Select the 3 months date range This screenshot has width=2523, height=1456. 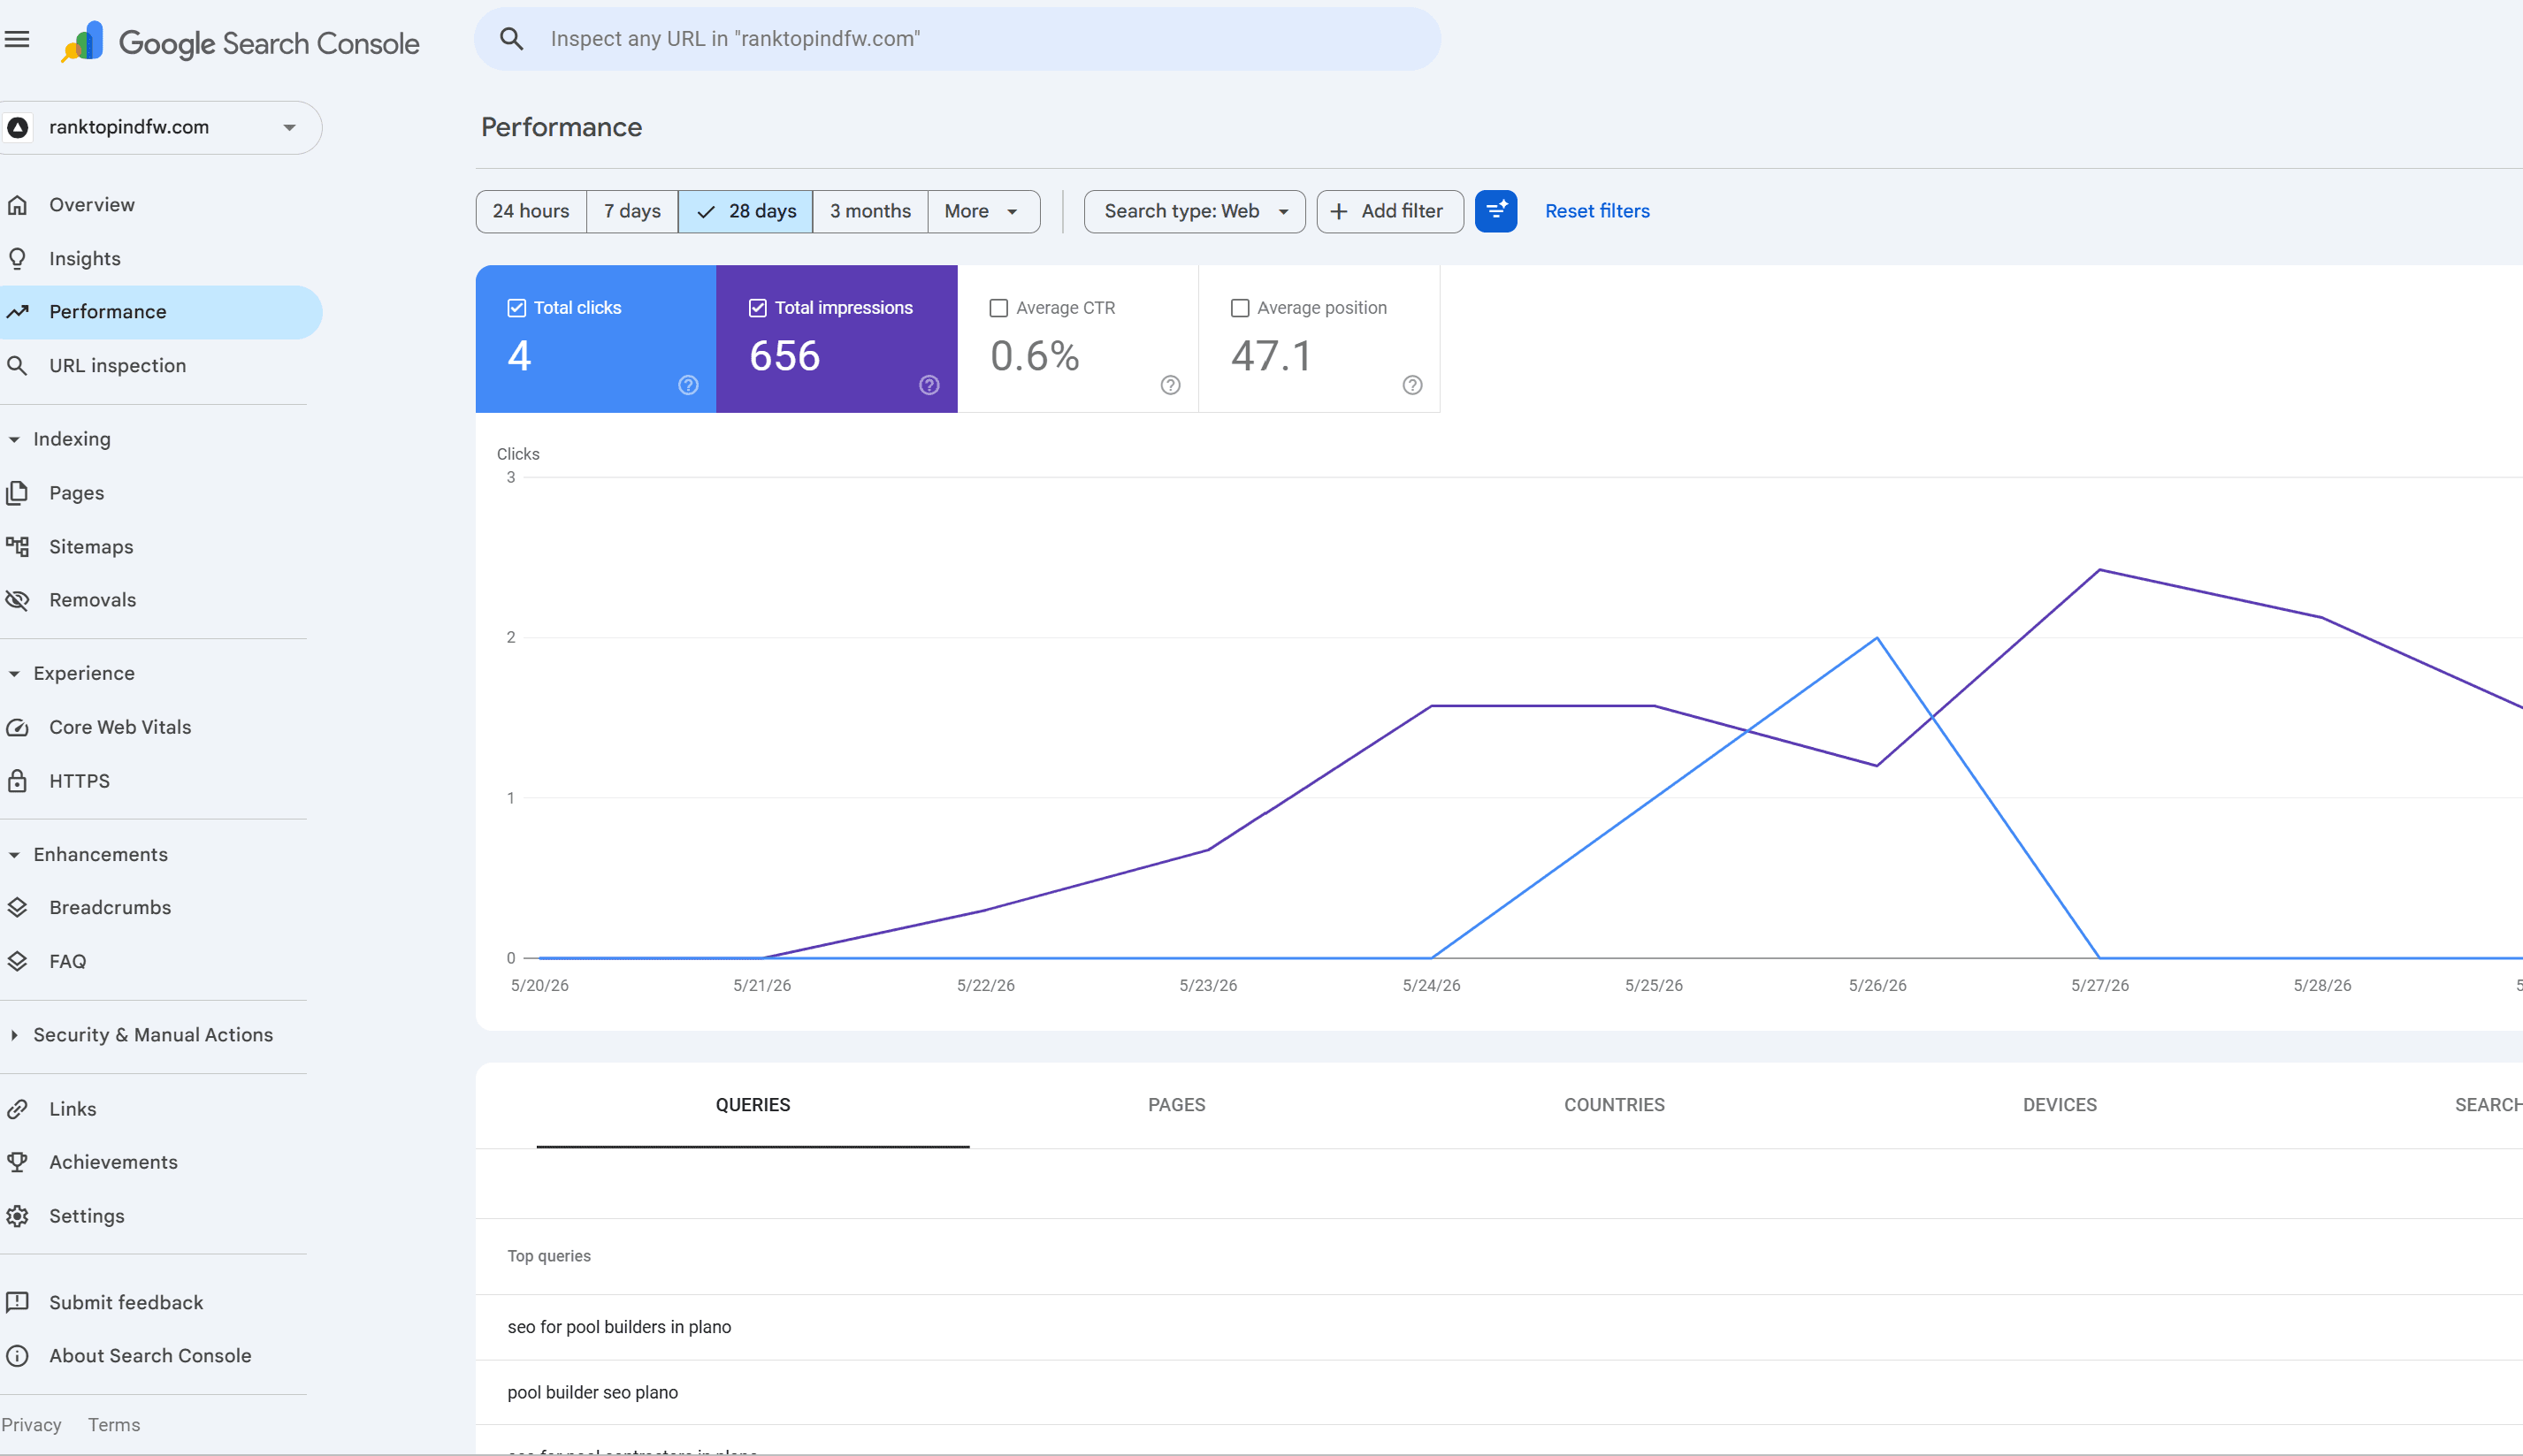point(870,211)
